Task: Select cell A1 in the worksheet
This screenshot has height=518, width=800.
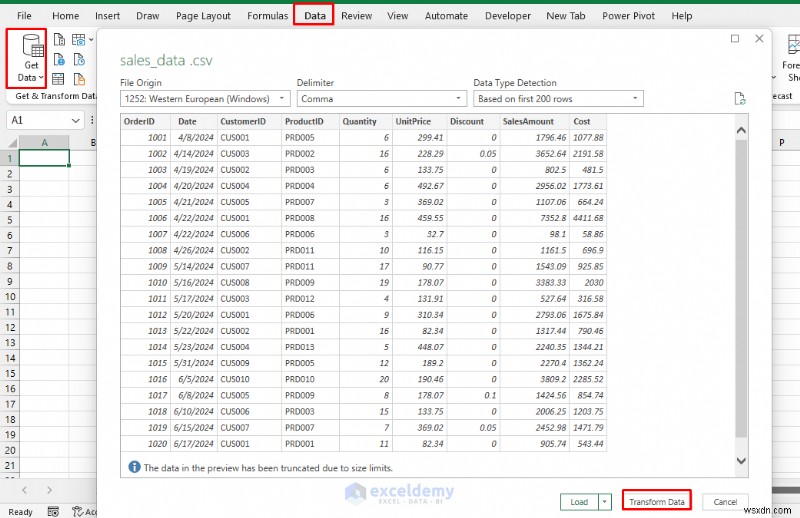Action: [x=44, y=158]
